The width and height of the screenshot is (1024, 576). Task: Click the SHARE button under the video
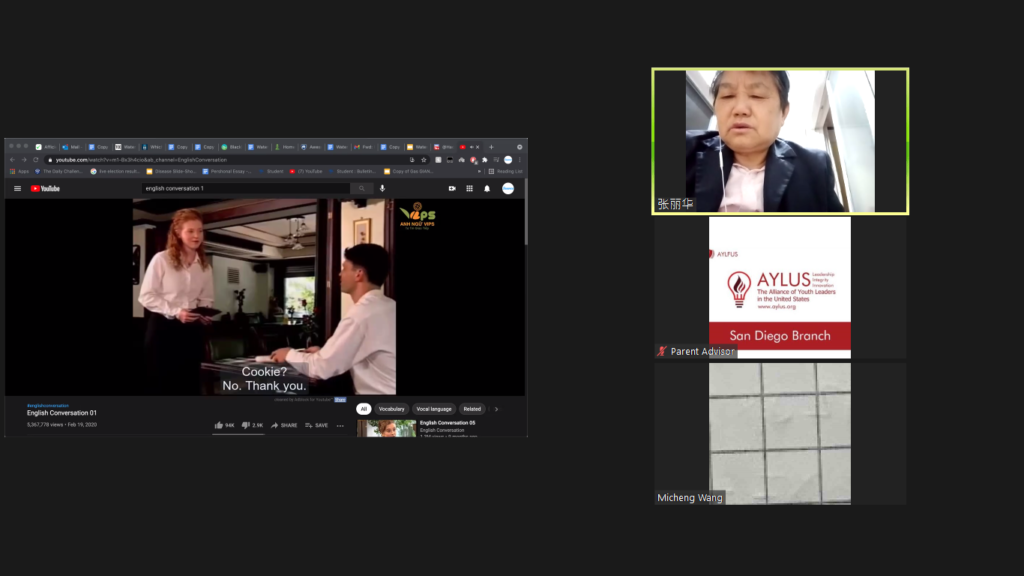284,425
